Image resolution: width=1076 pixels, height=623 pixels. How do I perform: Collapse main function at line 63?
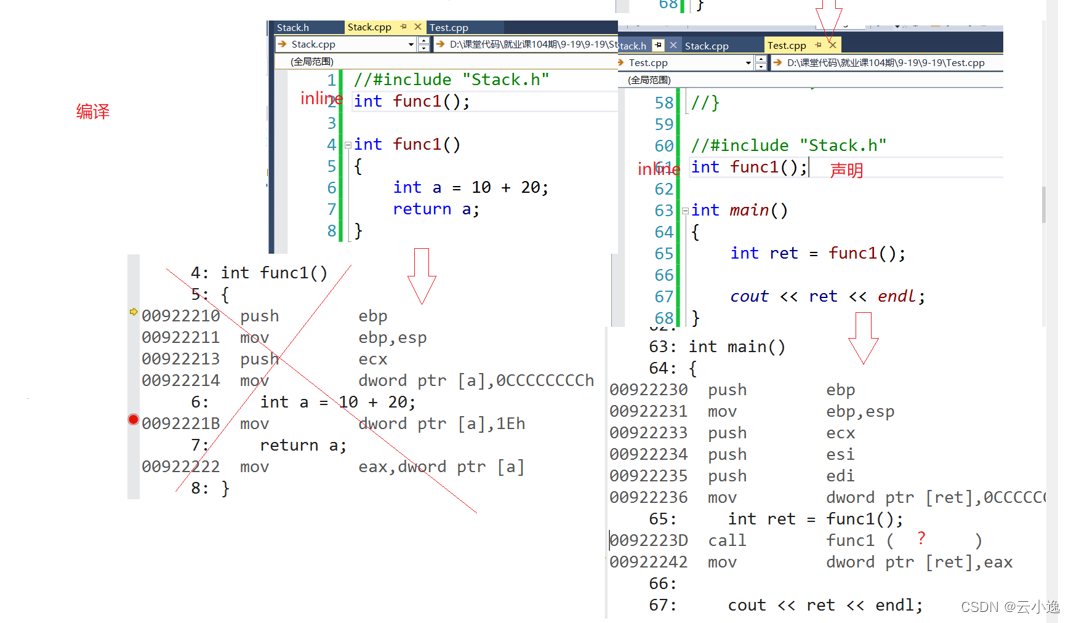[685, 211]
